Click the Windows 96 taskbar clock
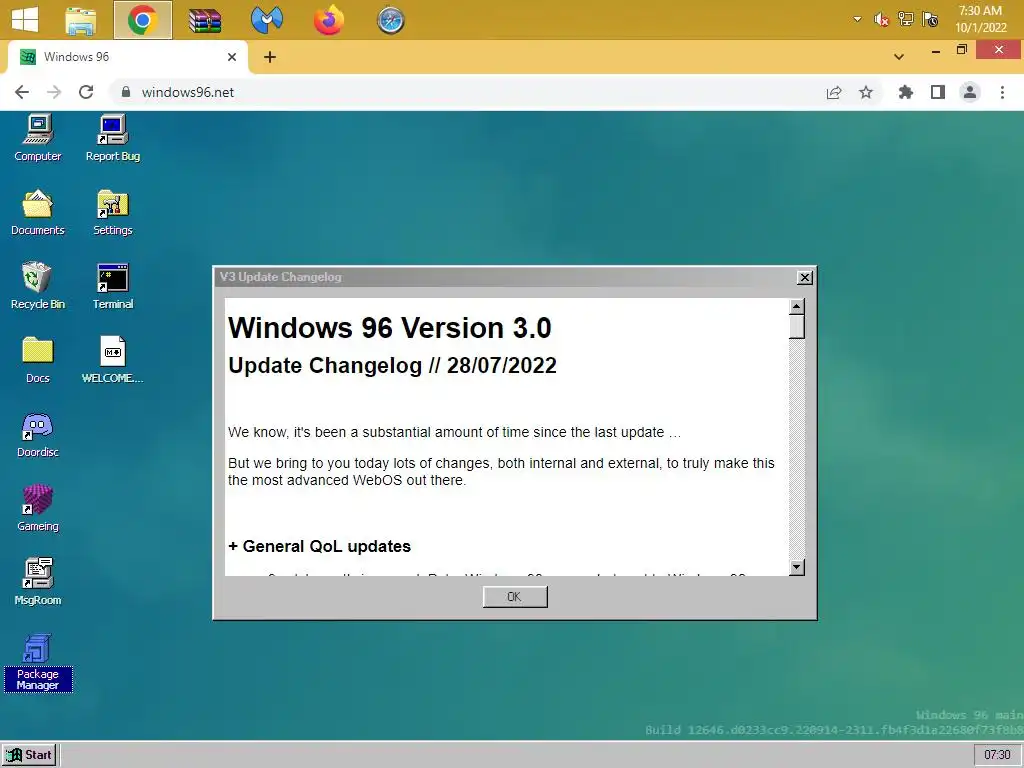Viewport: 1024px width, 768px height. coord(997,755)
